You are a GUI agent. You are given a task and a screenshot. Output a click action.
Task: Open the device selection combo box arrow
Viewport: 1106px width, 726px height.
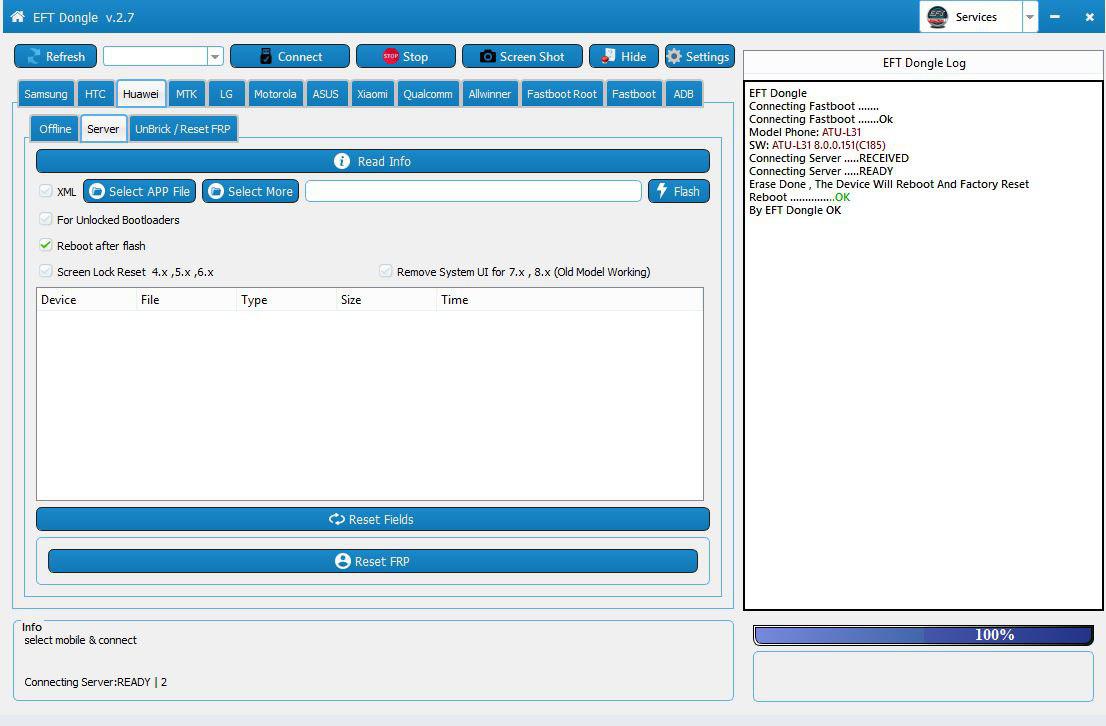(x=214, y=56)
